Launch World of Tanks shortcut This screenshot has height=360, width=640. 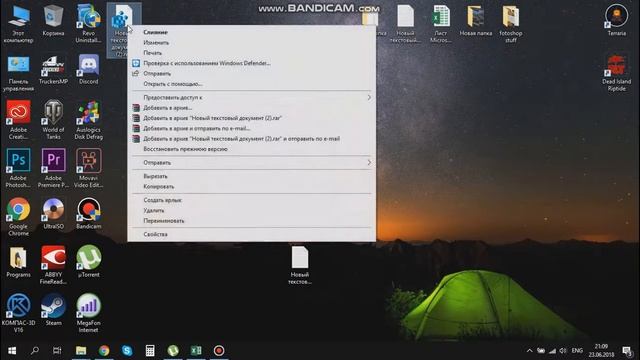click(x=53, y=120)
